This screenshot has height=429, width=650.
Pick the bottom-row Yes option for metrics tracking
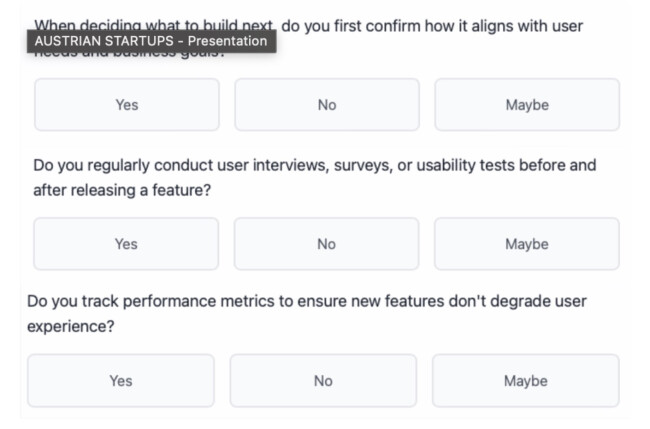coord(120,381)
